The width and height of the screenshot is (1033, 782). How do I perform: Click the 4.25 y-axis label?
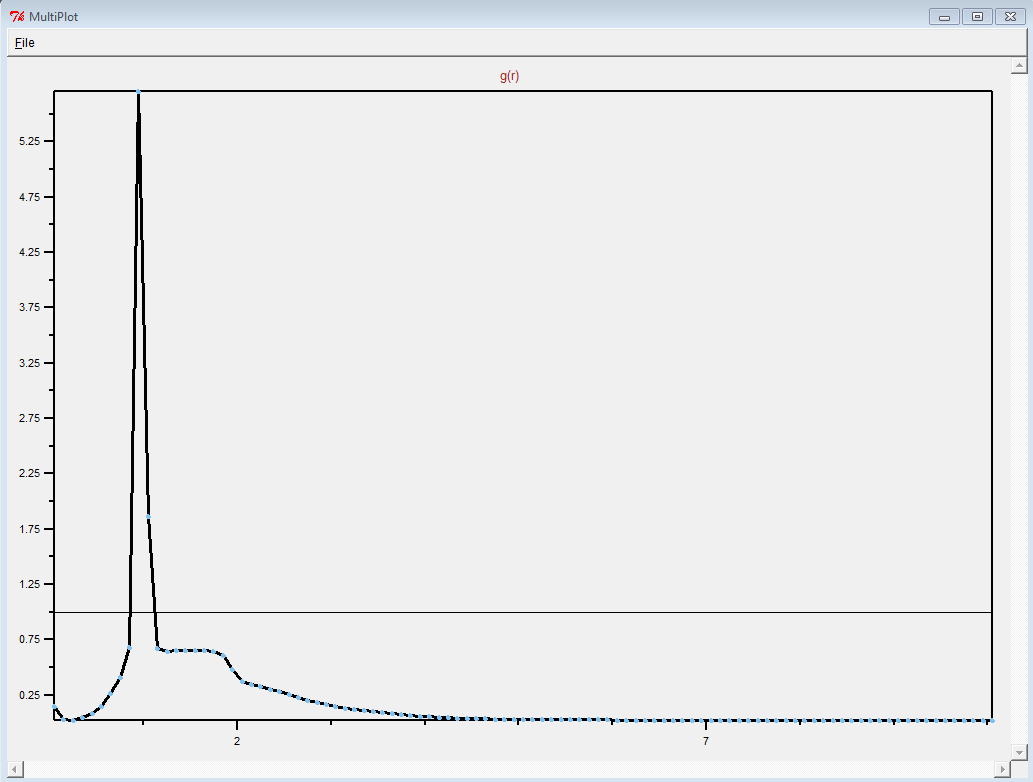(x=29, y=252)
